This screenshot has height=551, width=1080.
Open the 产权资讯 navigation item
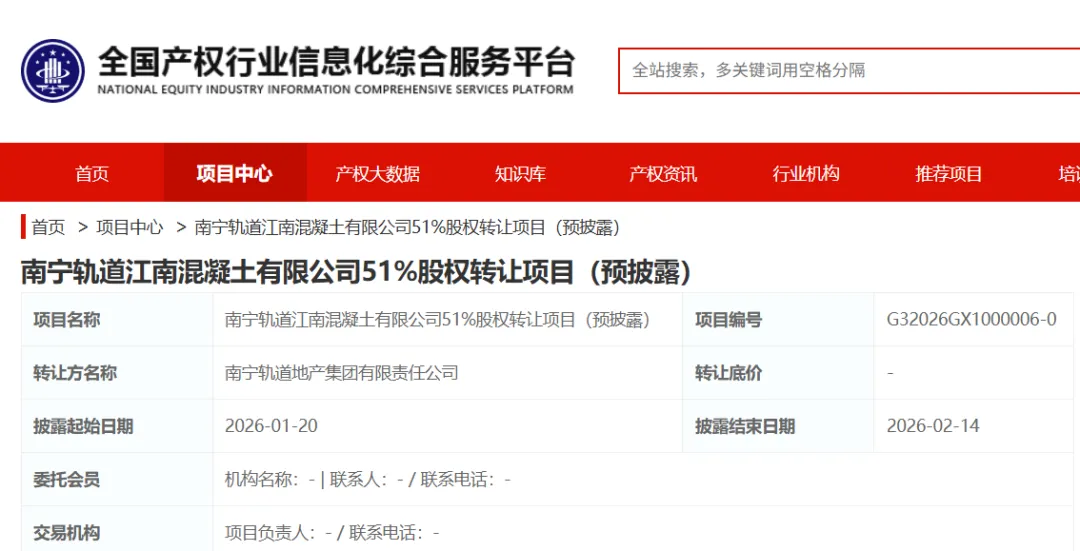[663, 174]
